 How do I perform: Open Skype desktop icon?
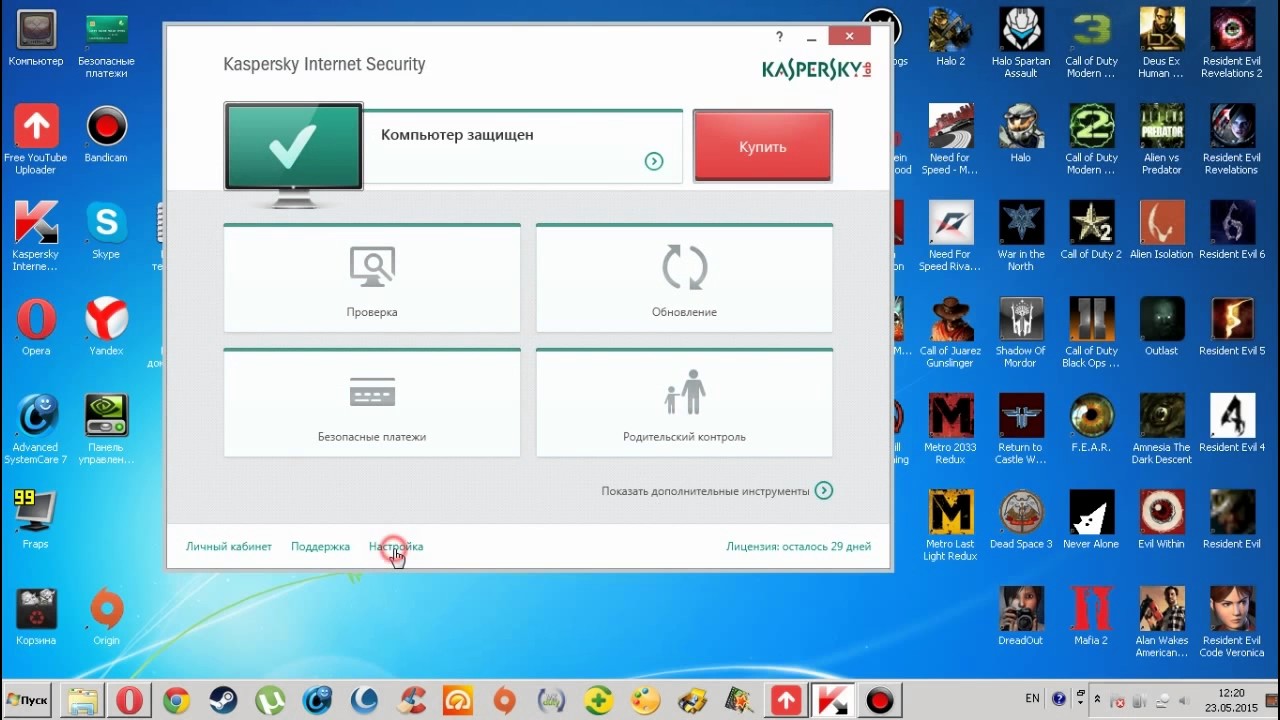[106, 231]
